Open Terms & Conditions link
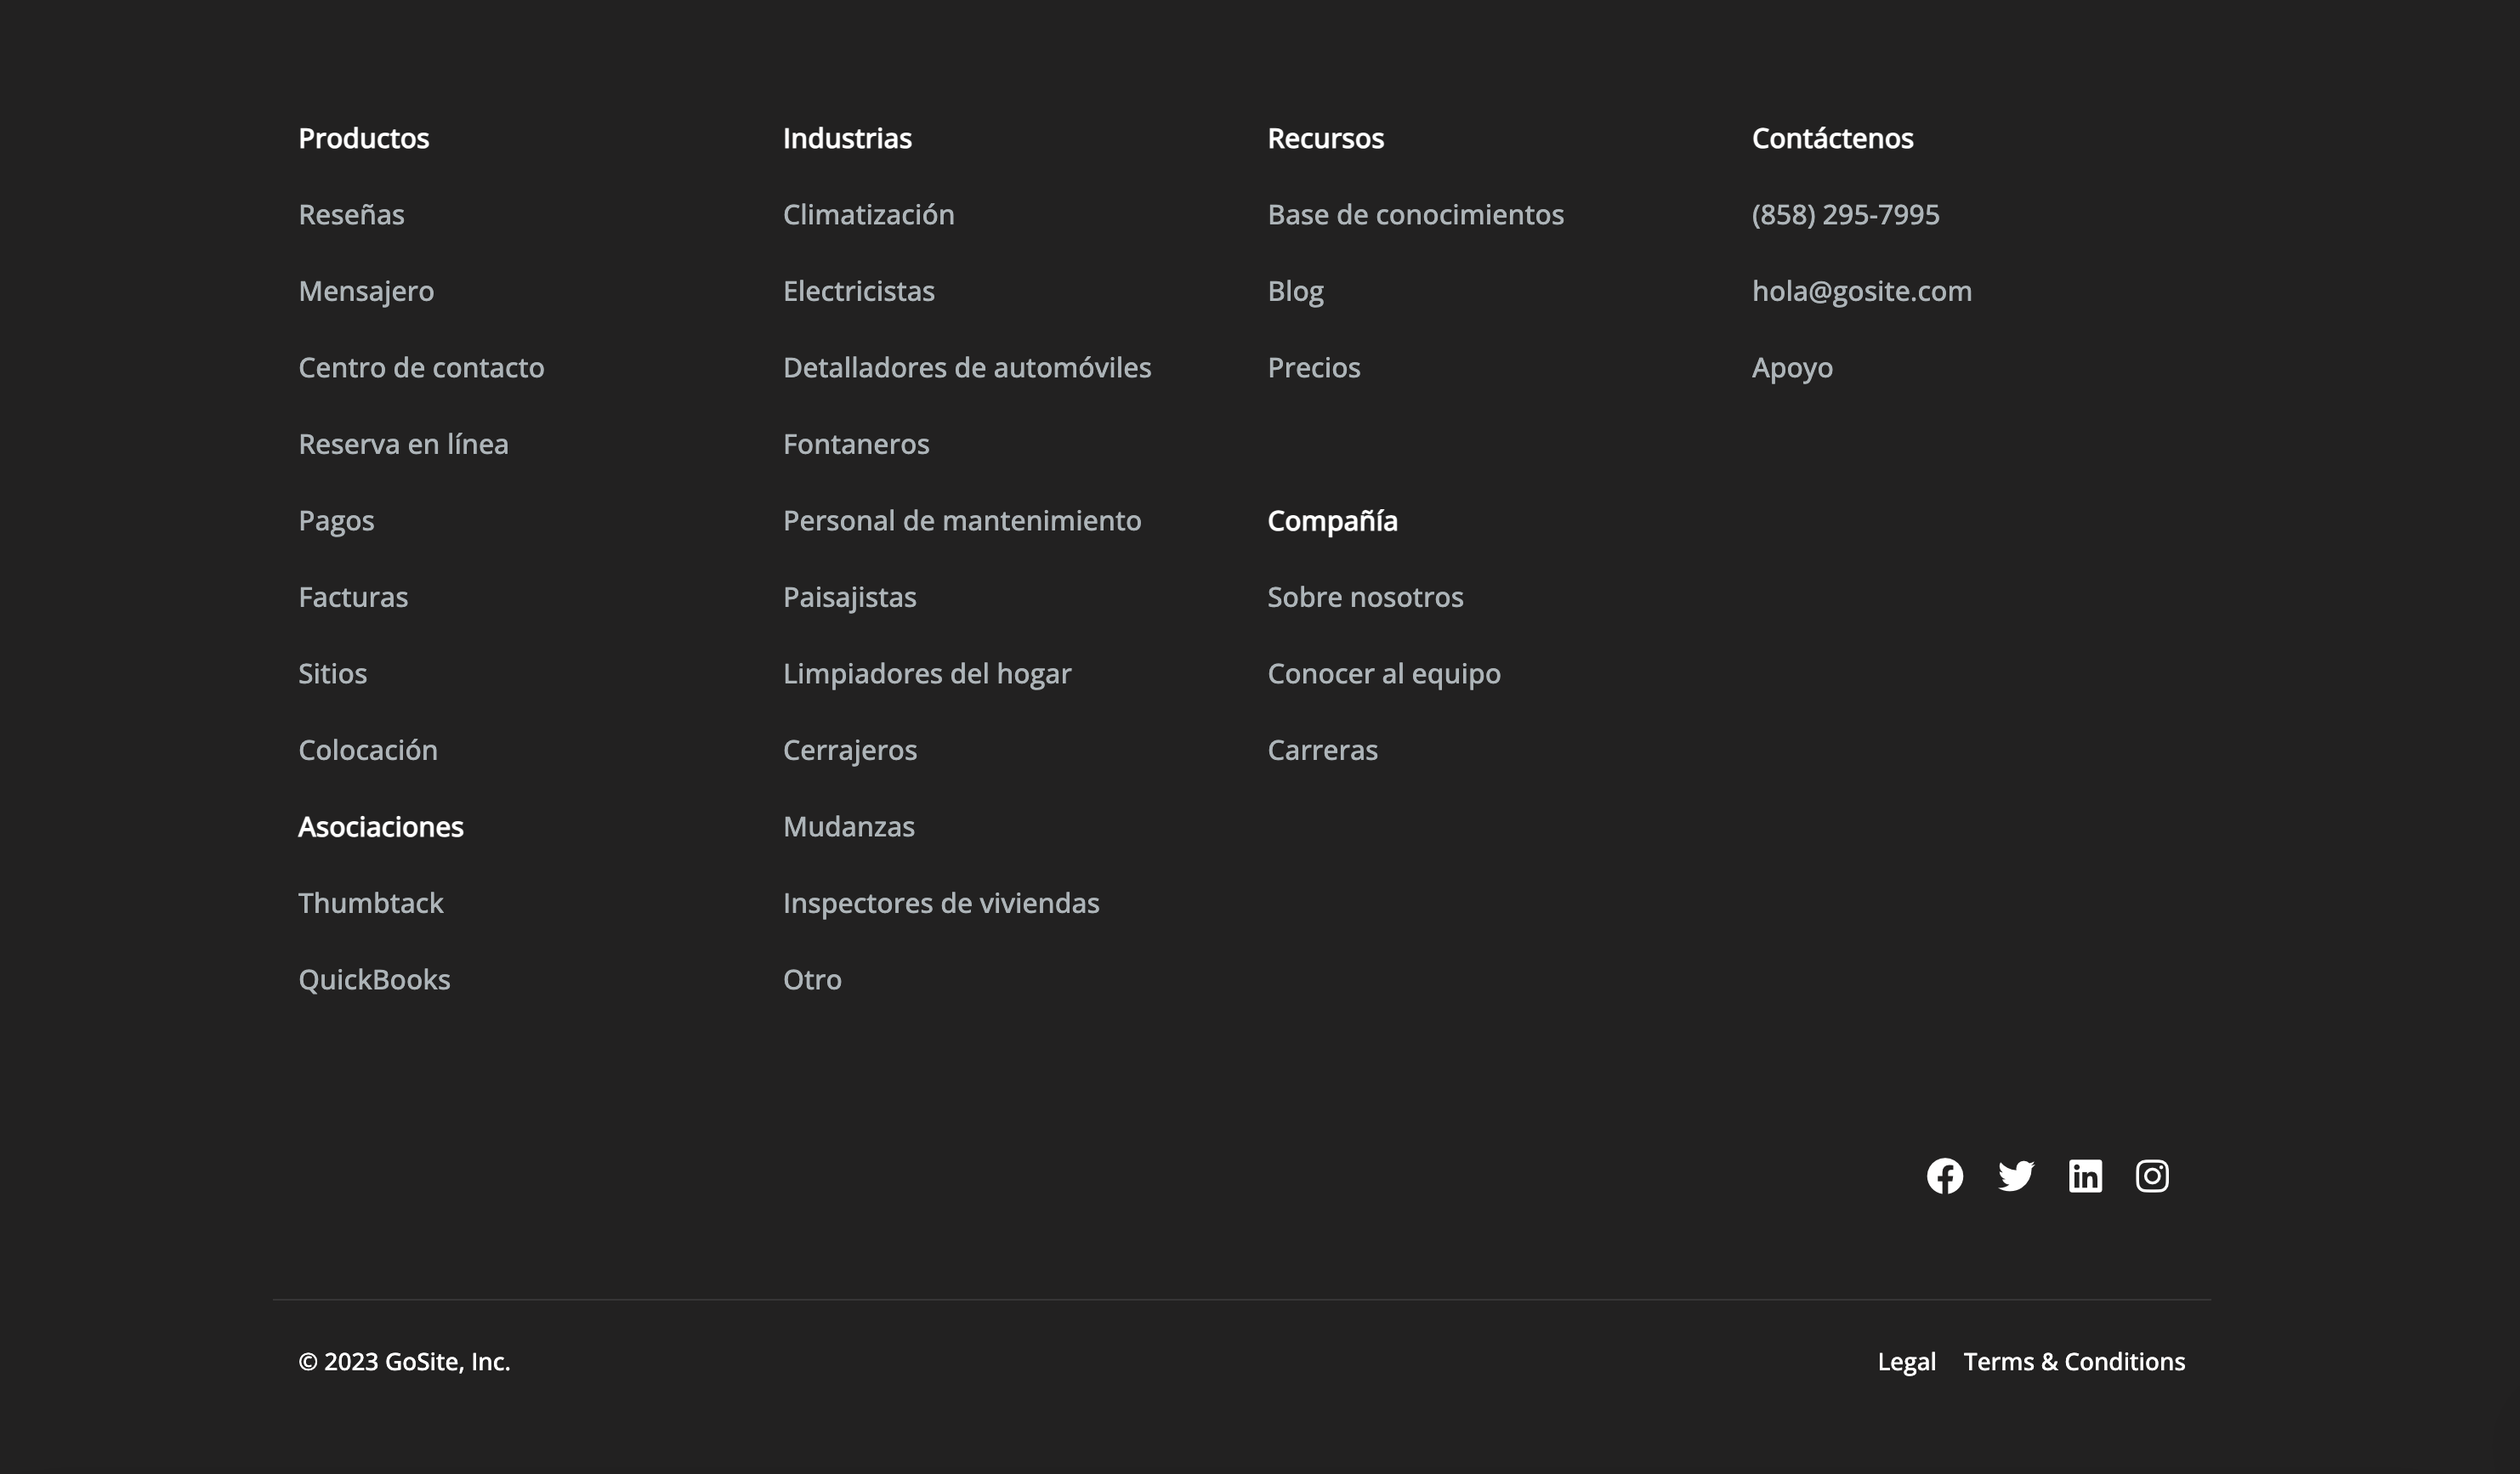Image resolution: width=2520 pixels, height=1474 pixels. pos(2074,1362)
